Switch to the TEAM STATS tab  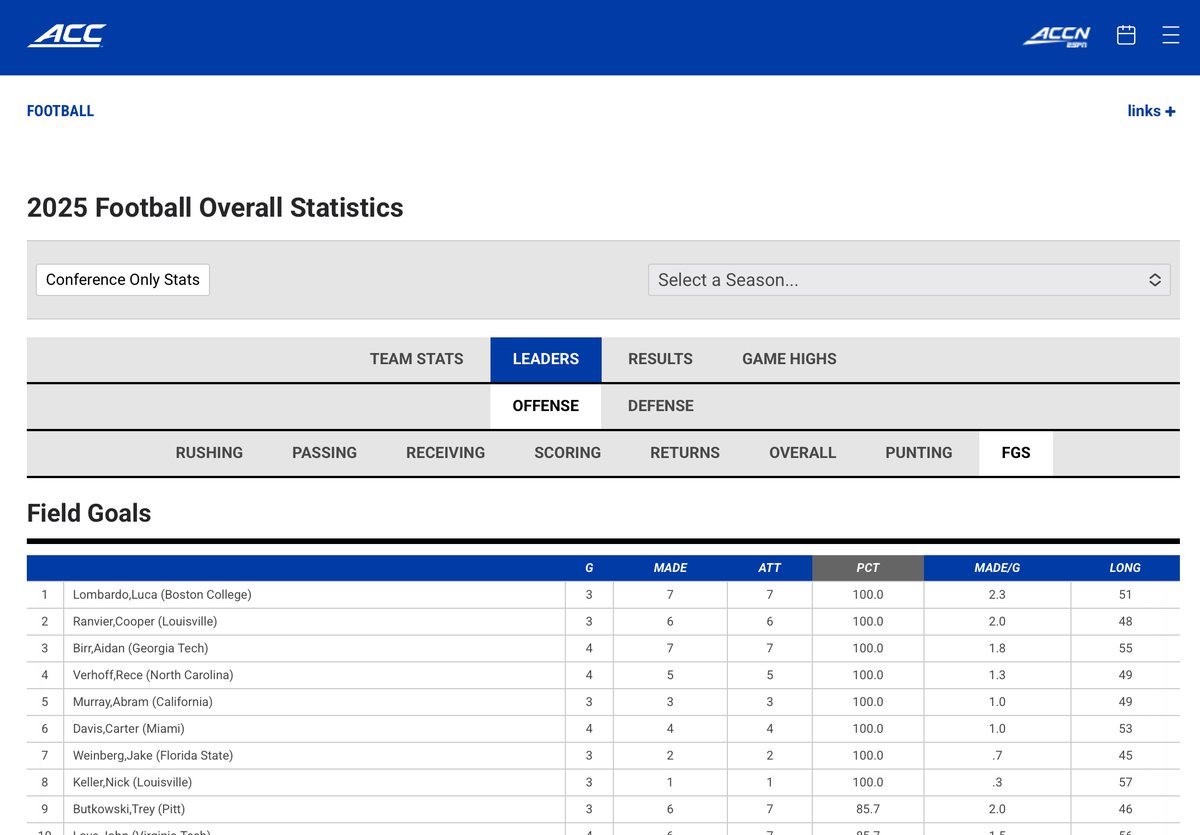coord(416,359)
